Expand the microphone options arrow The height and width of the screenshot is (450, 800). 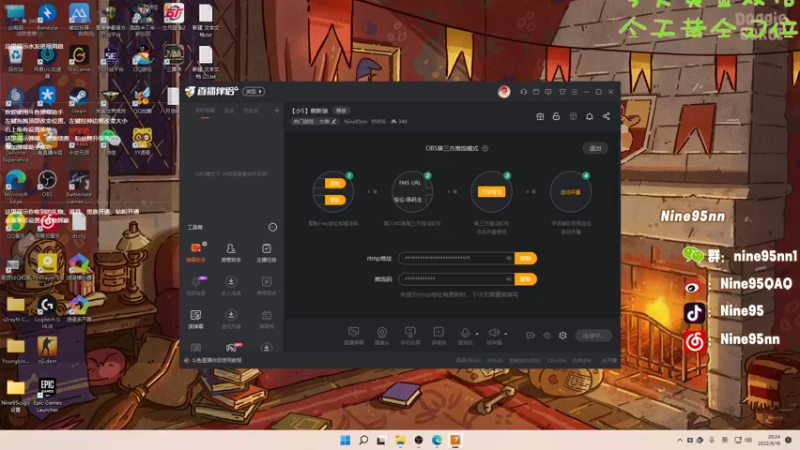coord(477,334)
